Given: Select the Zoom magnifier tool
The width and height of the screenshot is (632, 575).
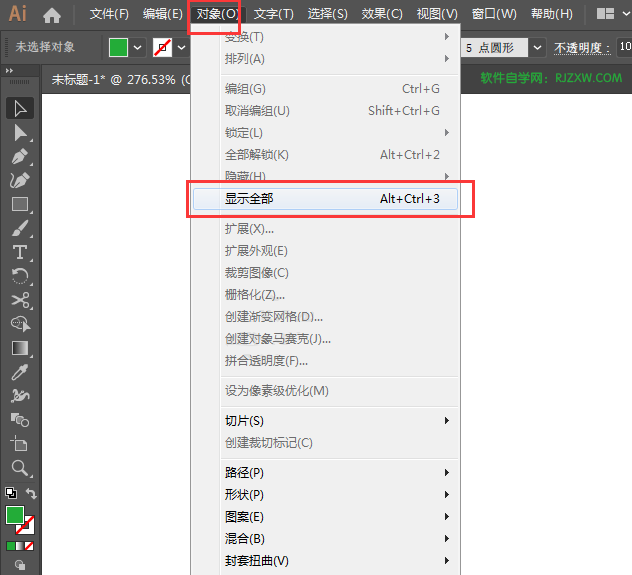Looking at the screenshot, I should [x=20, y=468].
